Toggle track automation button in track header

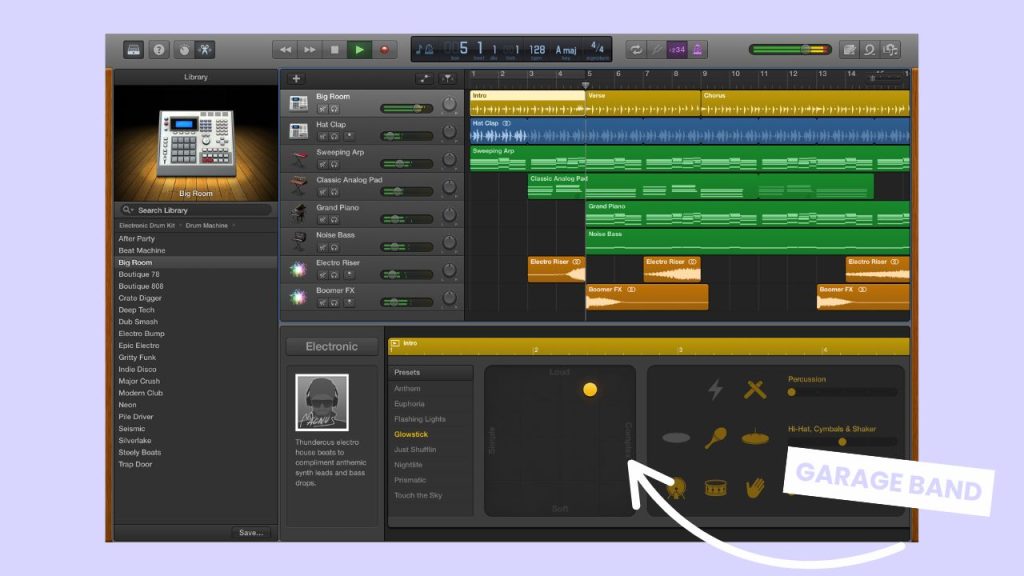click(424, 78)
